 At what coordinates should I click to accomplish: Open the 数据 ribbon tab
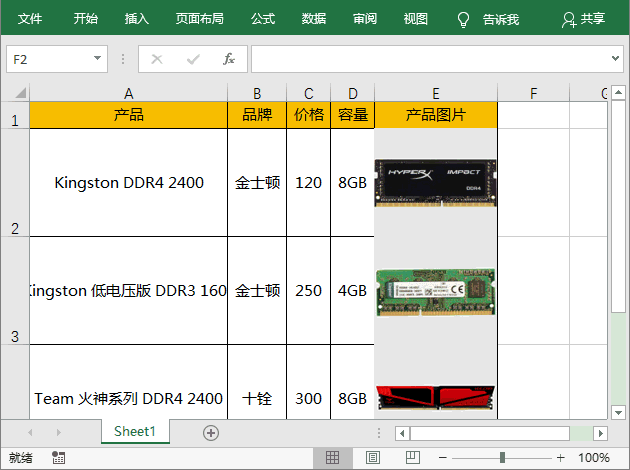point(314,19)
